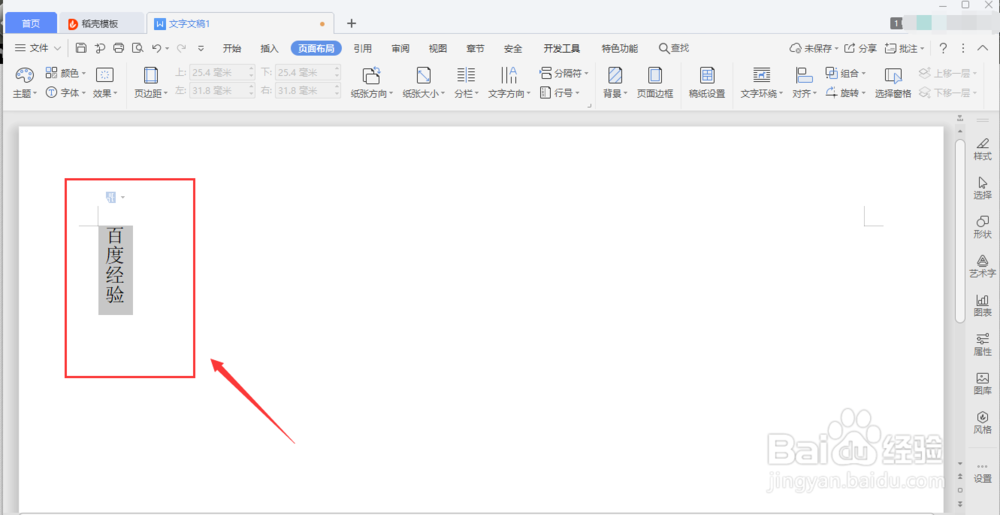This screenshot has width=1000, height=515.
Task: Click the Save icon in quick access toolbar
Action: [81, 48]
